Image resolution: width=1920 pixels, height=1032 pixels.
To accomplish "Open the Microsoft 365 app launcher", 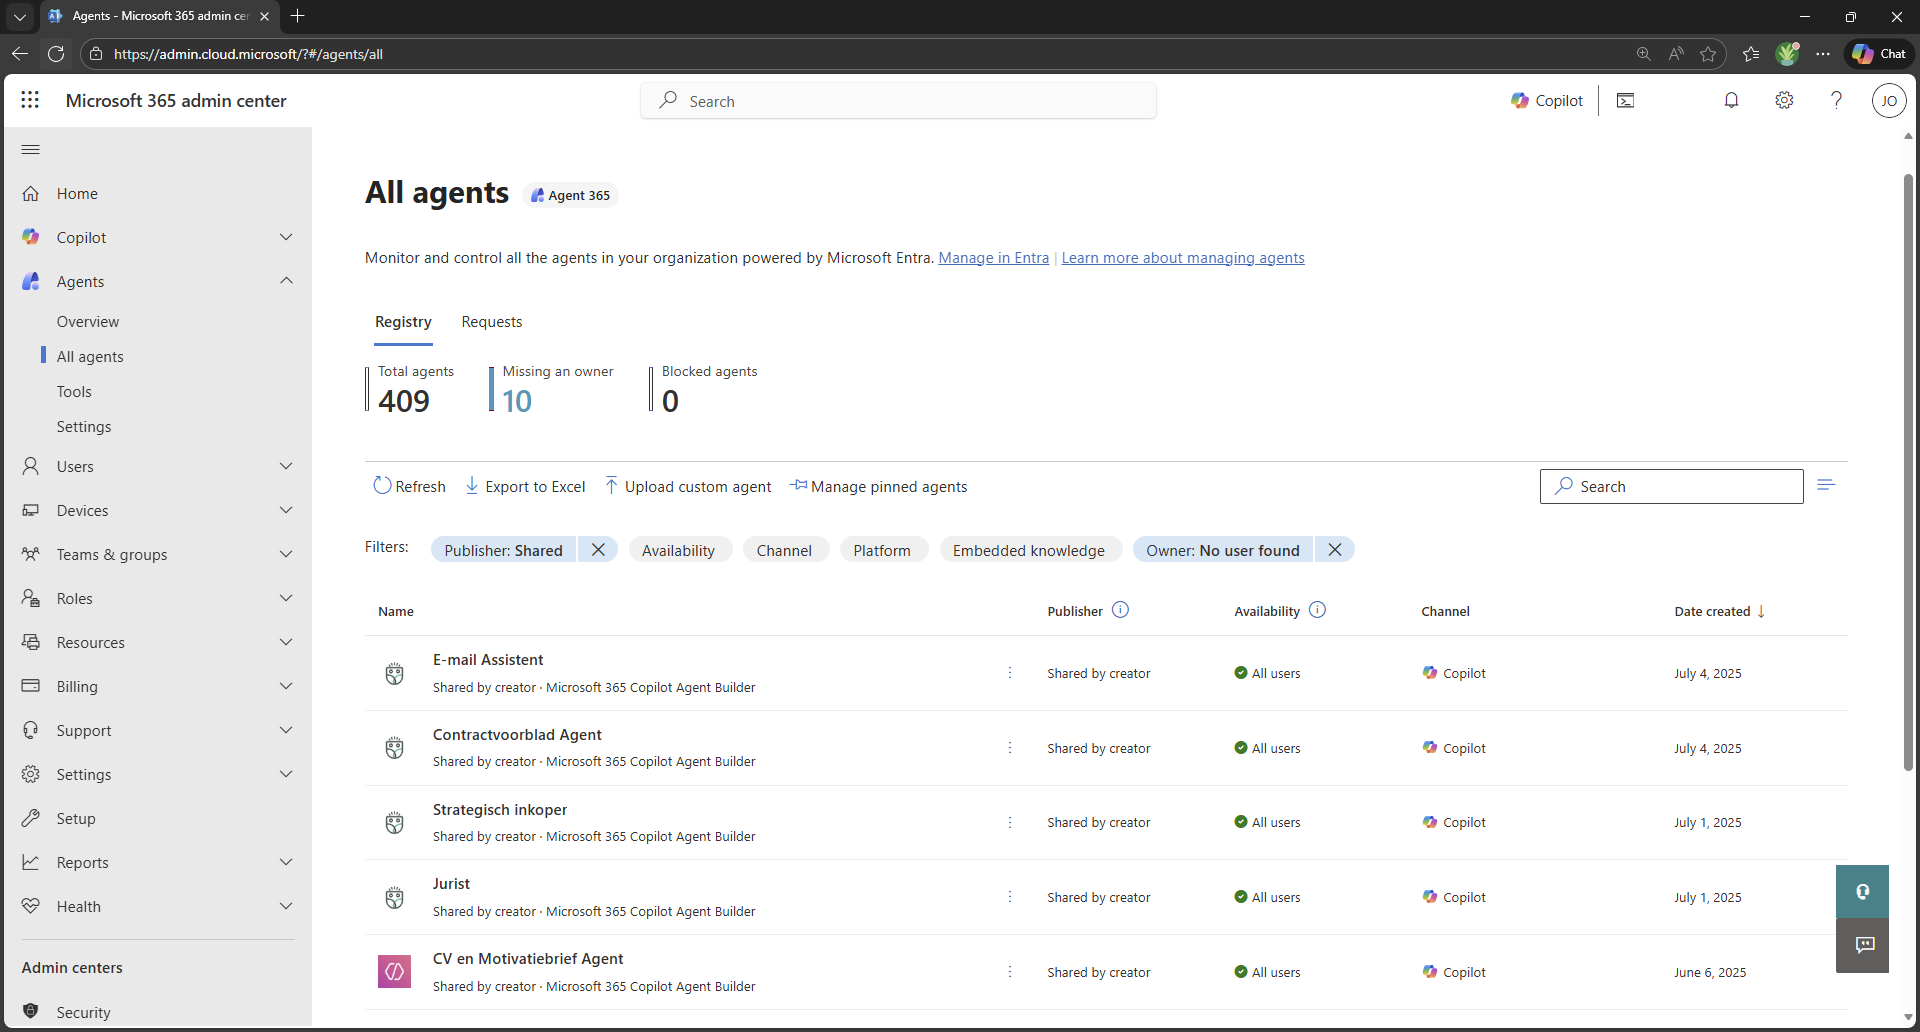I will pyautogui.click(x=30, y=100).
